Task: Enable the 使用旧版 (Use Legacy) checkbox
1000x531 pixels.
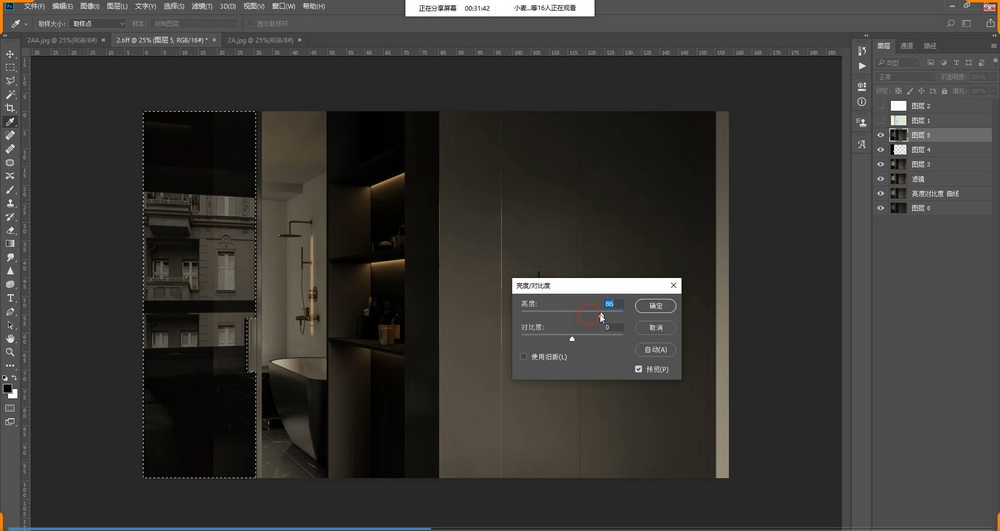Action: (x=523, y=356)
